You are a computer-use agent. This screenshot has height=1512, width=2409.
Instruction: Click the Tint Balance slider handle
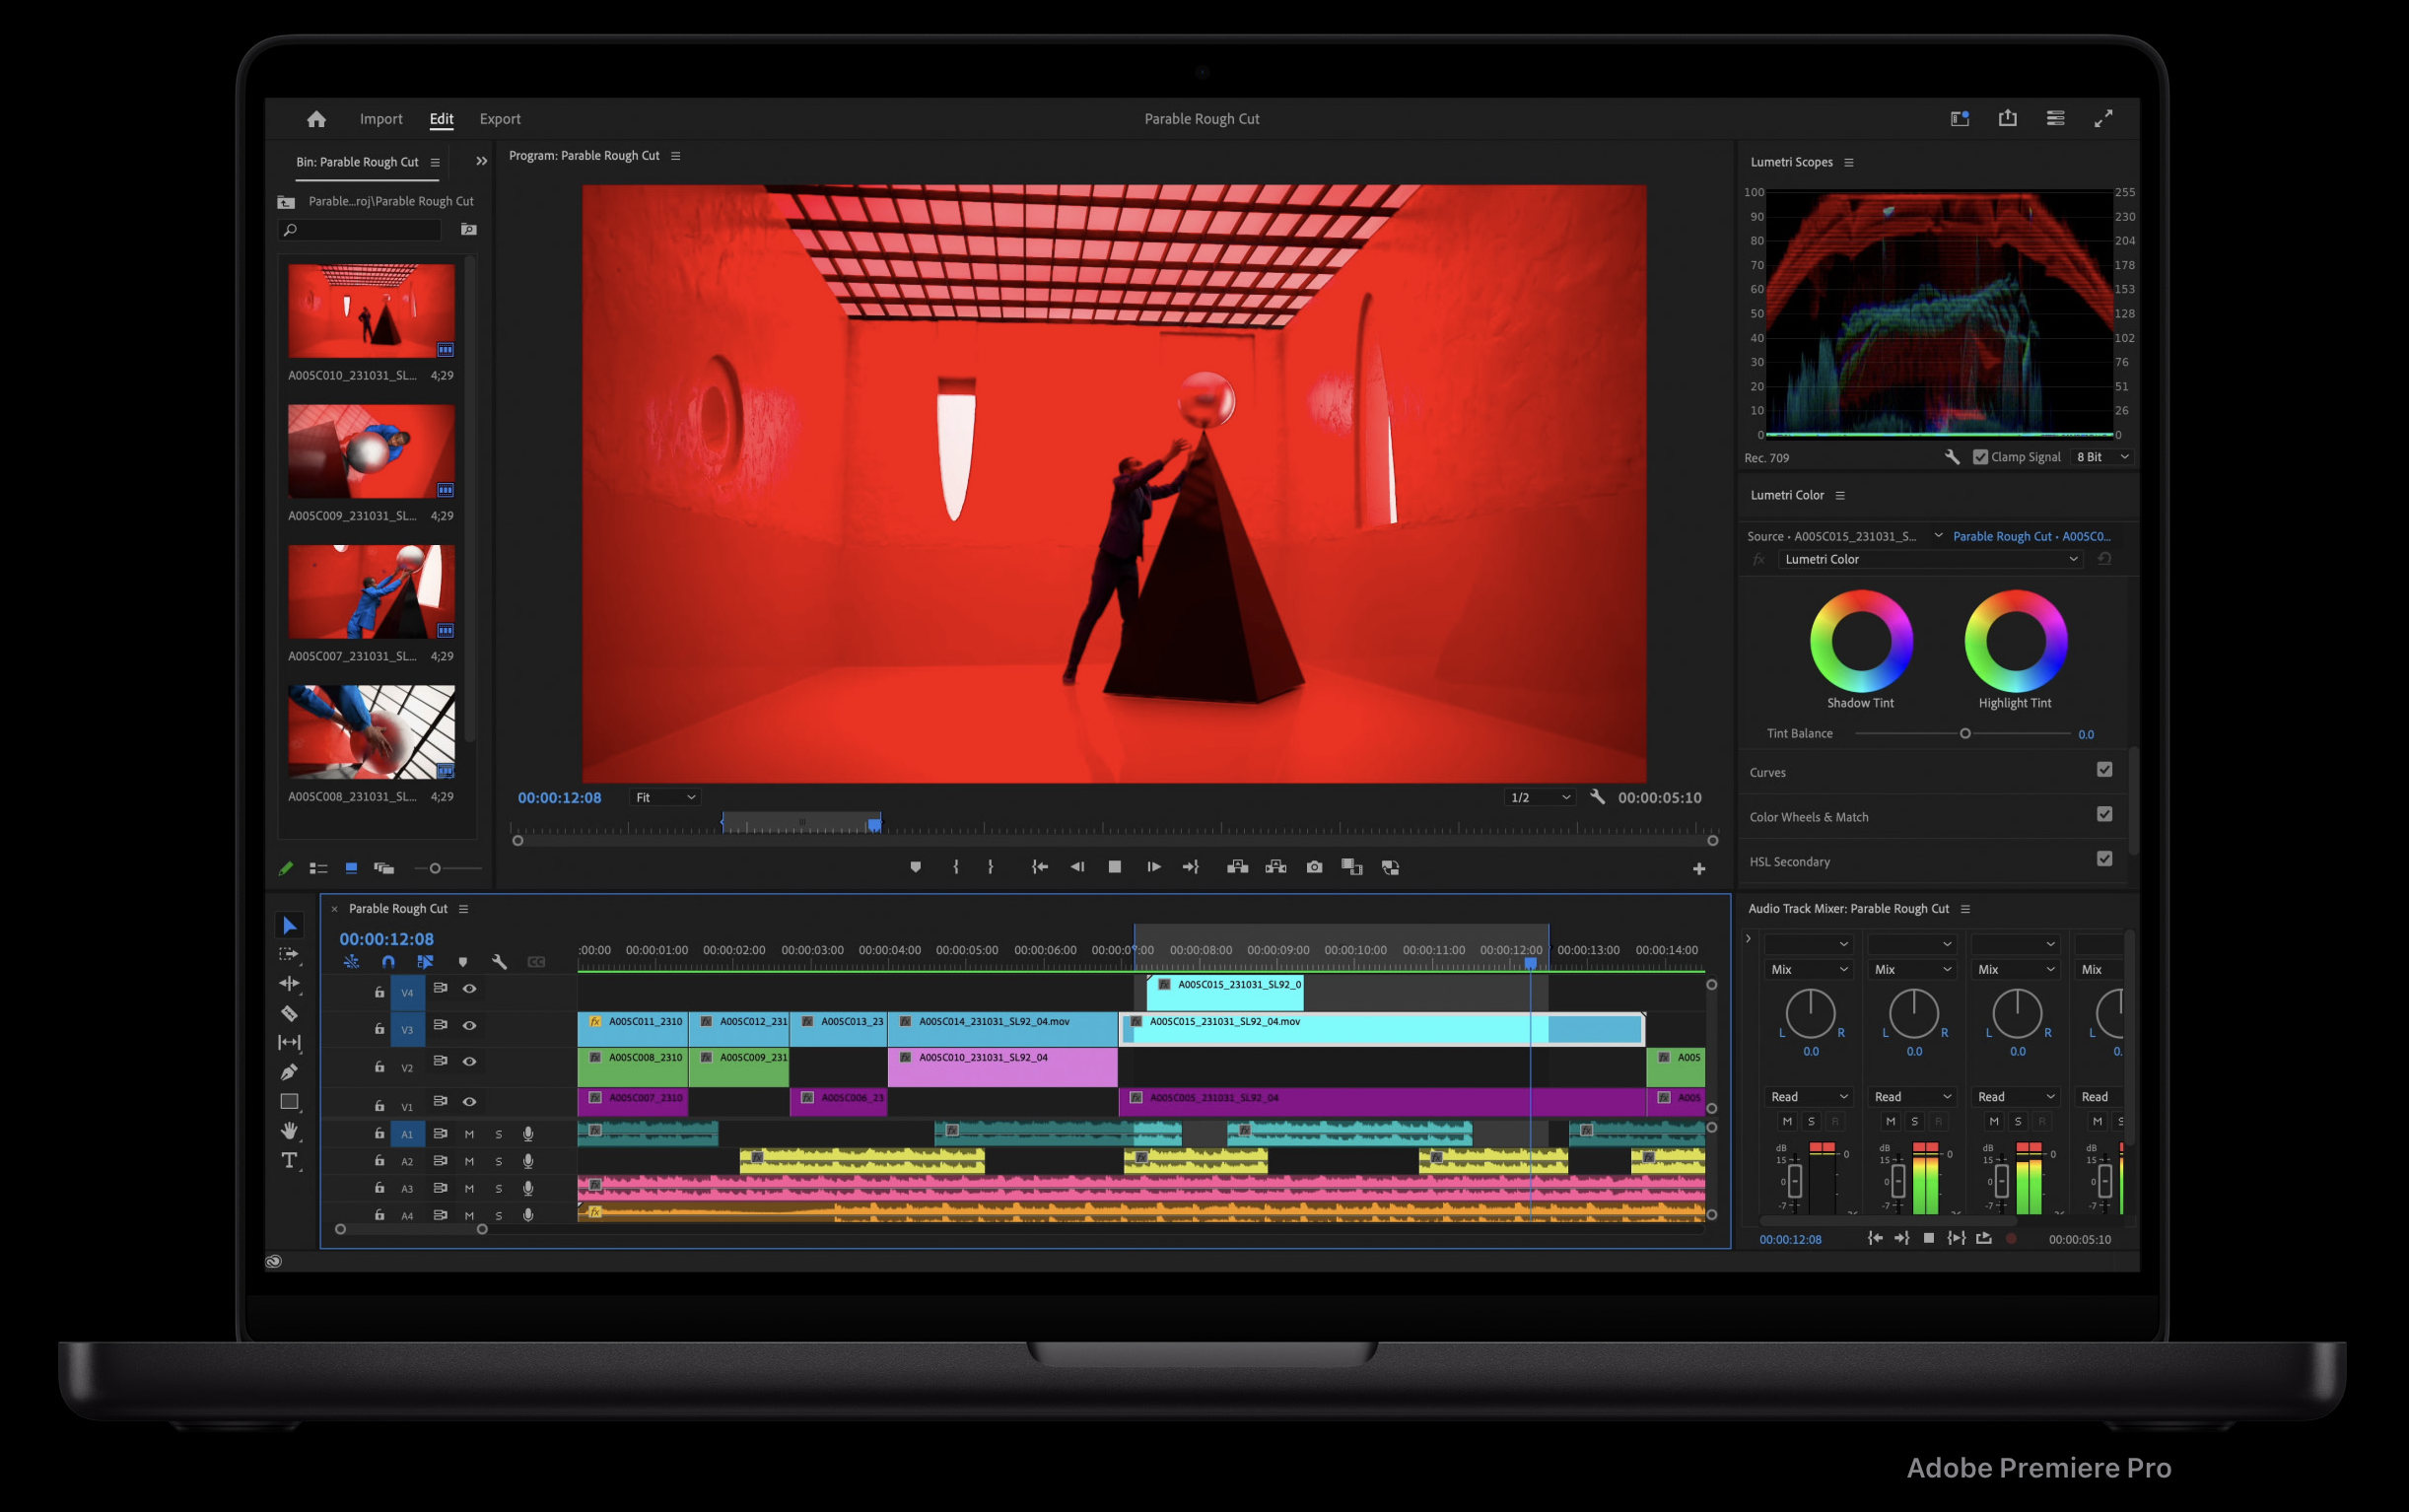pos(1965,734)
